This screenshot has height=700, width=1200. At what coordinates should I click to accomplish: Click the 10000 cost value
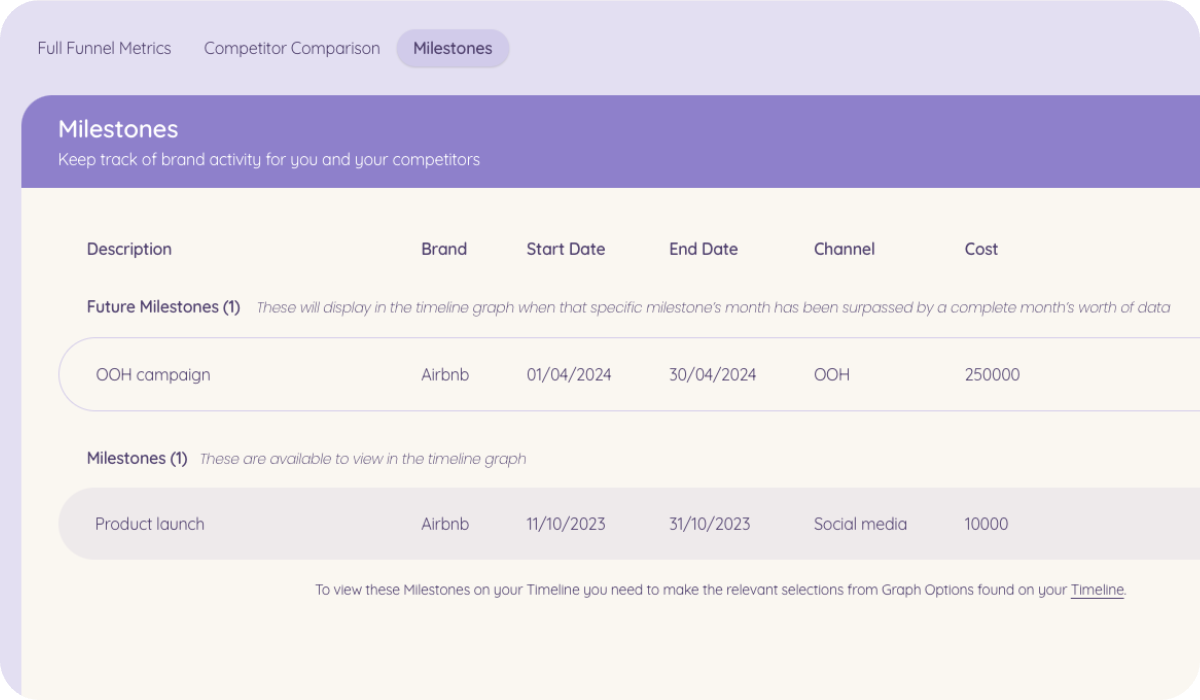coord(986,524)
